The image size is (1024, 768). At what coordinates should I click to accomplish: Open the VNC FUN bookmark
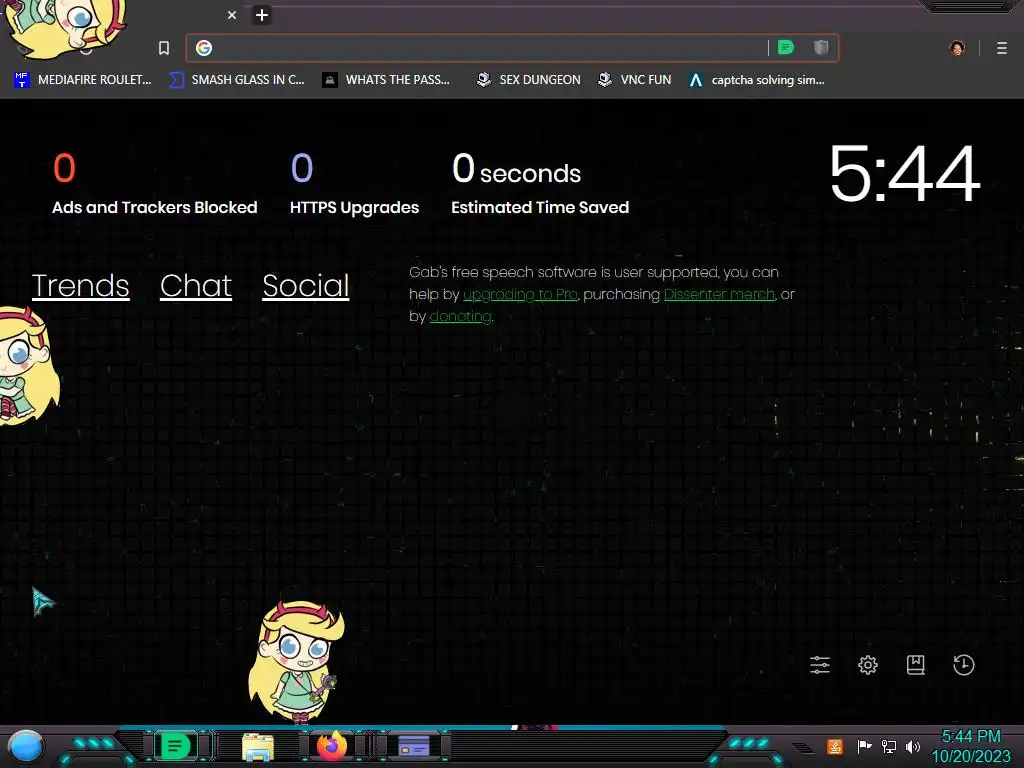(635, 80)
